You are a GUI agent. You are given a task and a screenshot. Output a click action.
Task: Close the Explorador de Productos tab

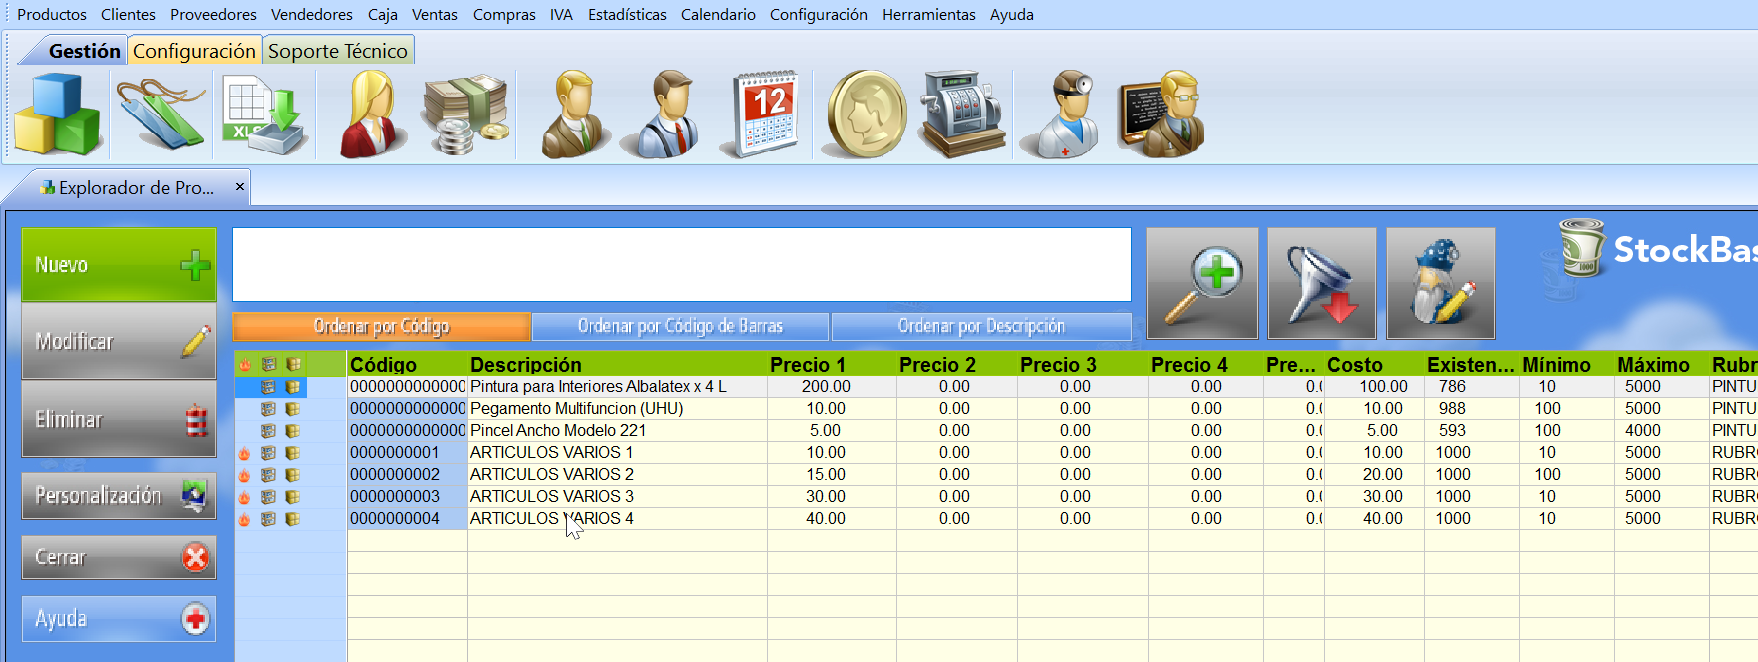click(240, 187)
